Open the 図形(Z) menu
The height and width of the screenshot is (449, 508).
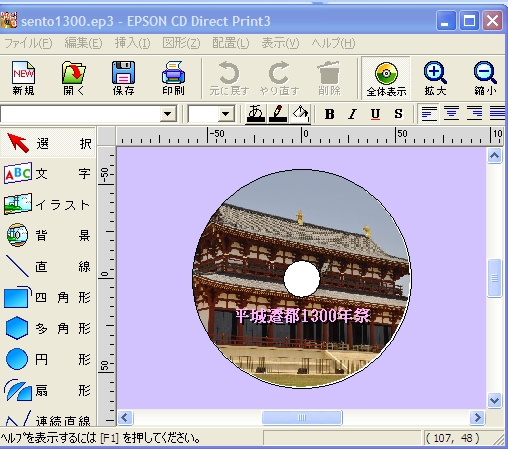click(x=181, y=43)
